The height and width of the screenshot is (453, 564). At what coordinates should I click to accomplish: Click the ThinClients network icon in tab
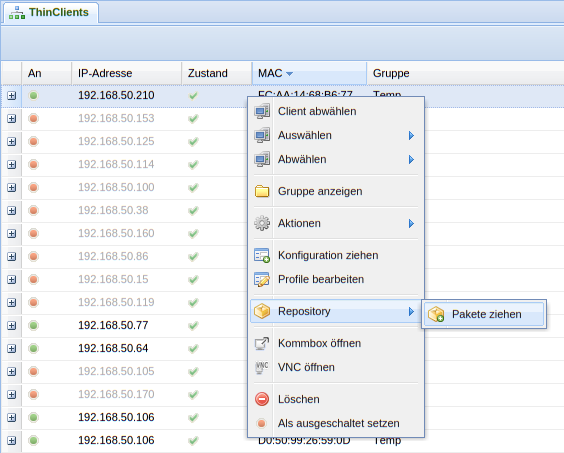(x=17, y=13)
